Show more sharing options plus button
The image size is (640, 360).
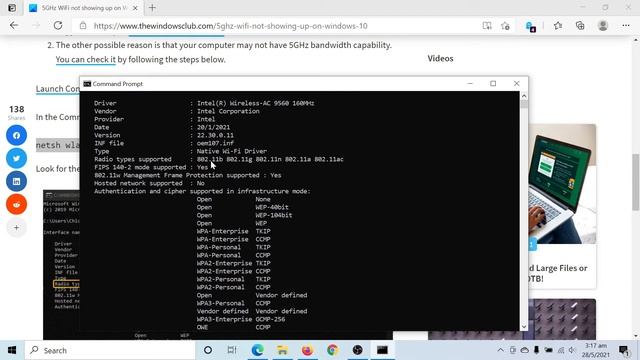coord(16,228)
